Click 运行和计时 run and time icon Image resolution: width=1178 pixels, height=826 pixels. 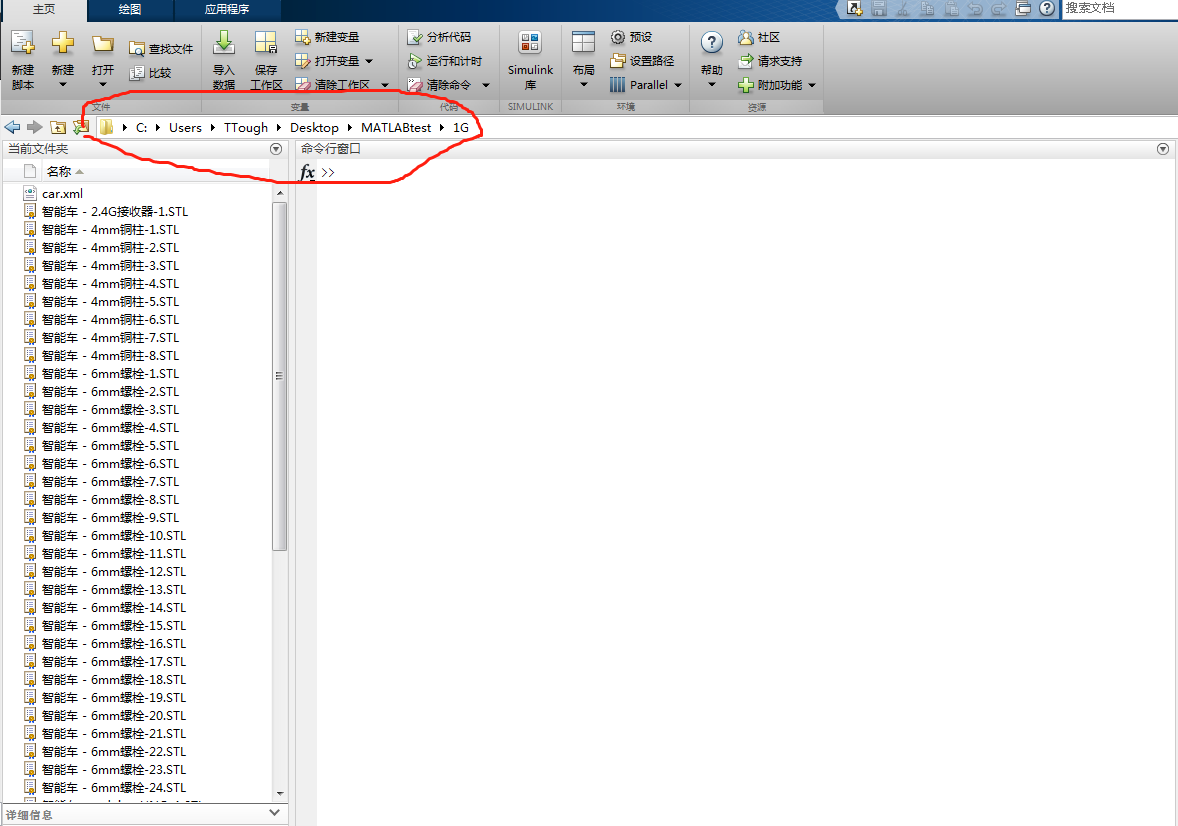click(415, 61)
